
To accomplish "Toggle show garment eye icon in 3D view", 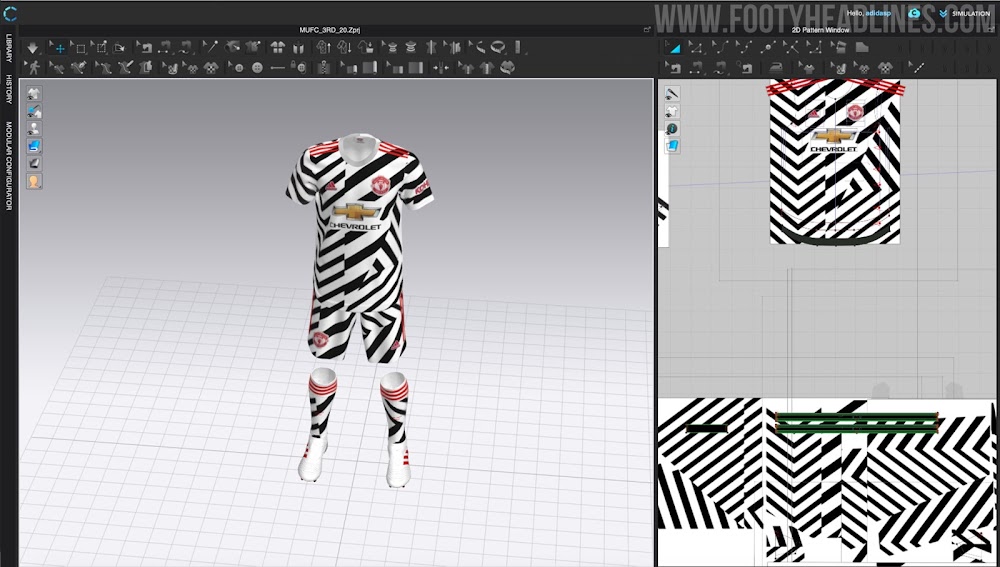I will pos(34,94).
